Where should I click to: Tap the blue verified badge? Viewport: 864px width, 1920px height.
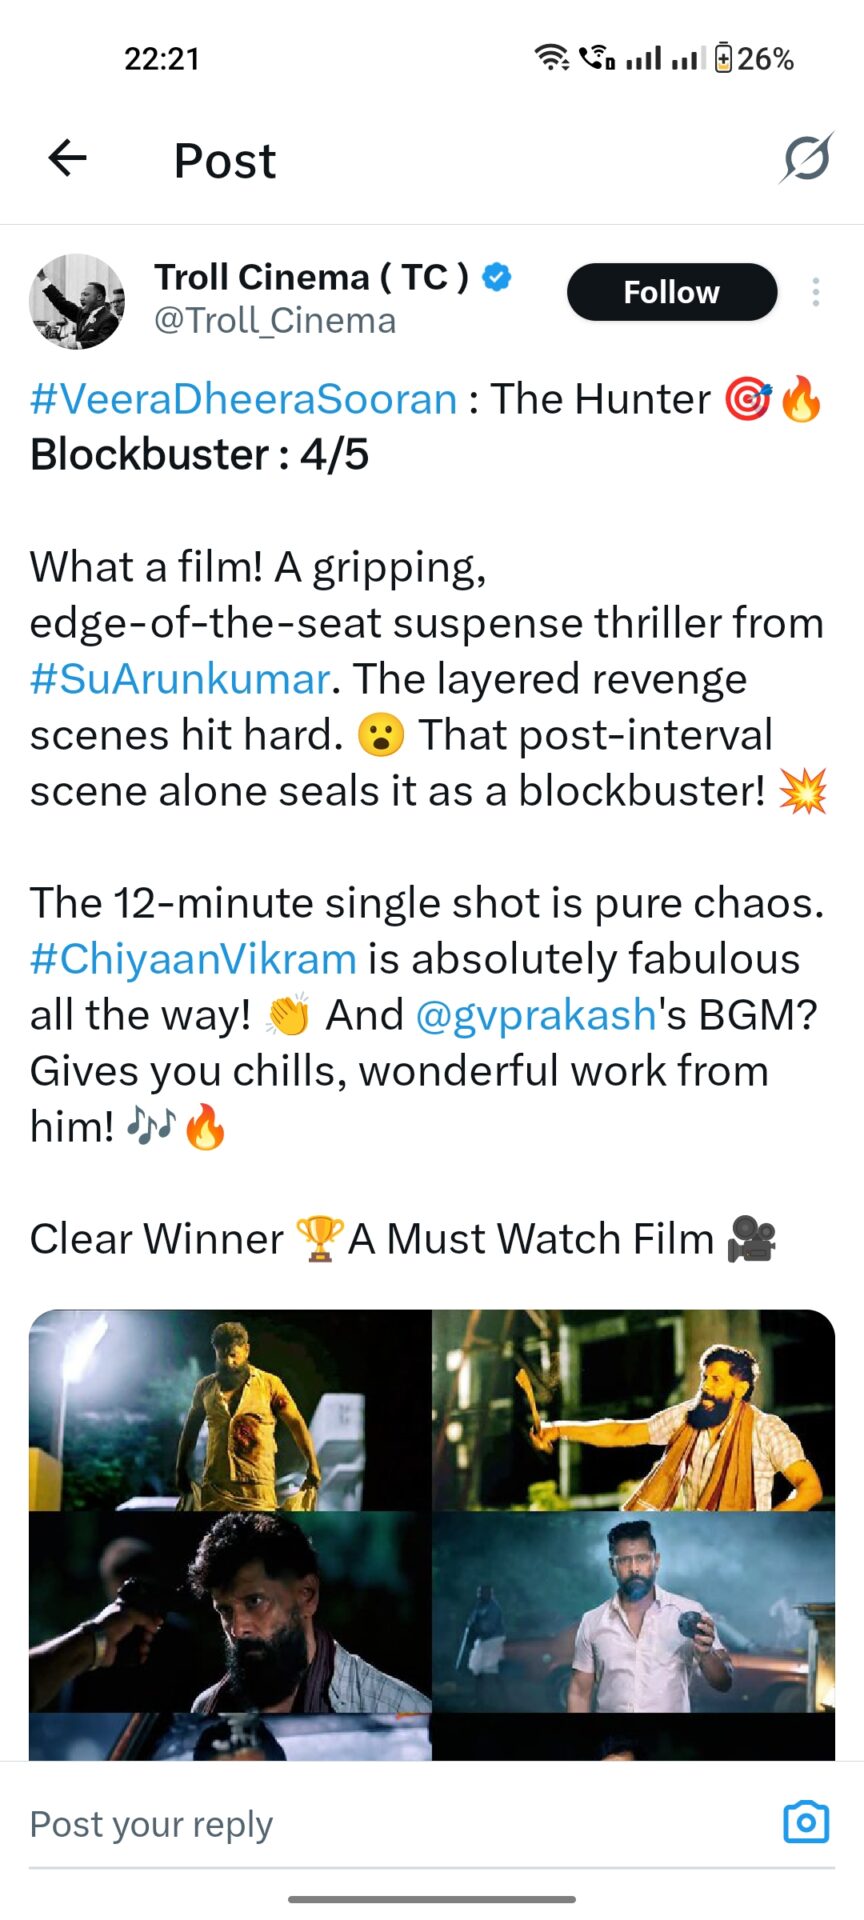click(x=496, y=277)
